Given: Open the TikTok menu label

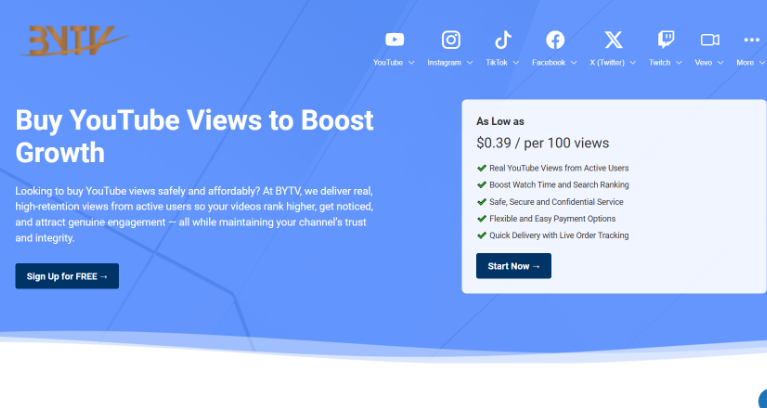Looking at the screenshot, I should pos(496,63).
